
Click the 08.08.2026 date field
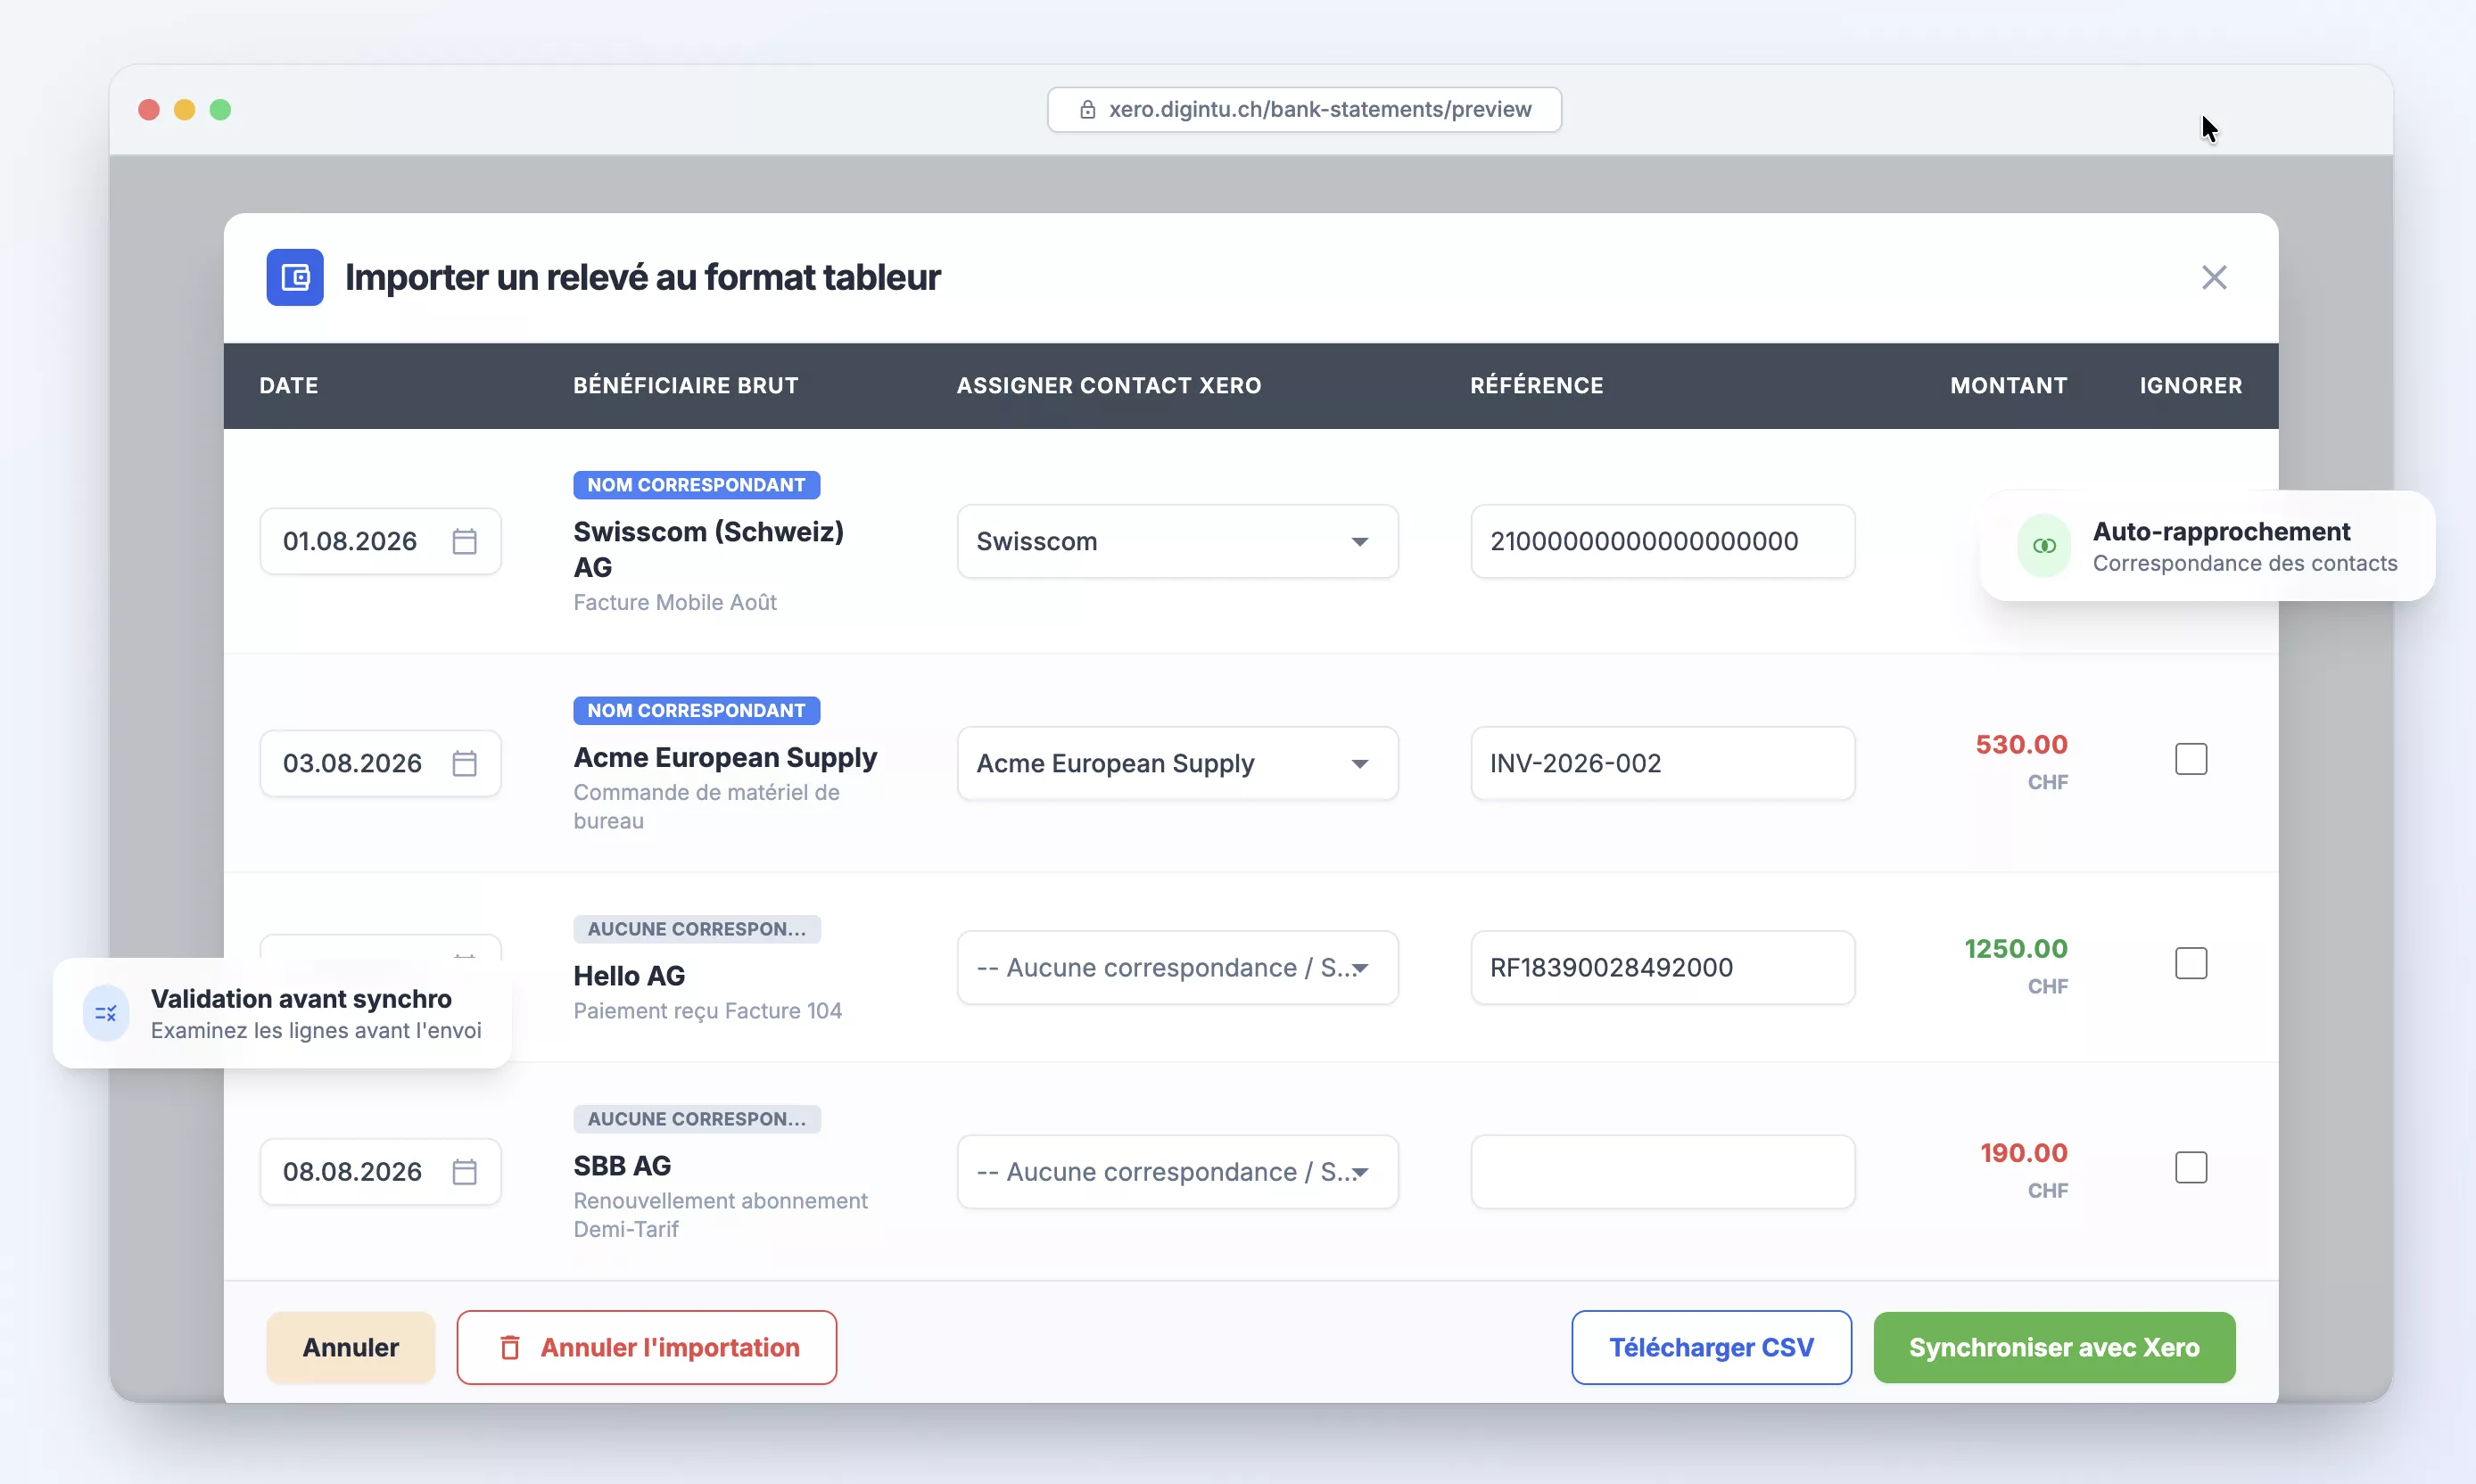pos(380,1171)
